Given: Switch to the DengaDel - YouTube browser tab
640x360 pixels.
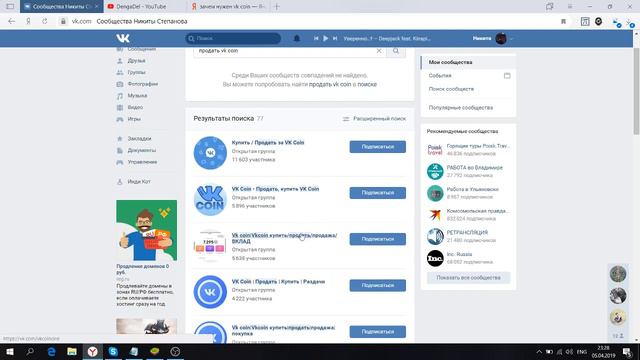Looking at the screenshot, I should (x=145, y=7).
